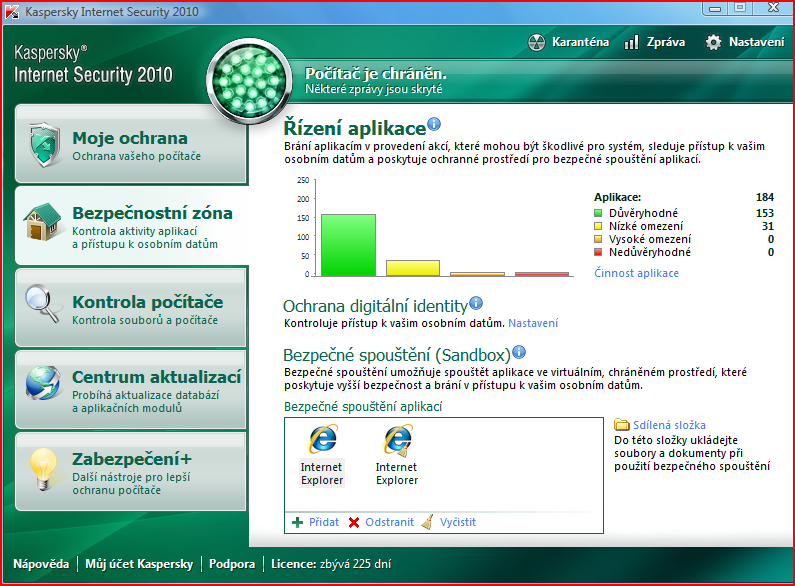This screenshot has width=795, height=586.
Task: Click the Odstranit link
Action: pos(389,522)
